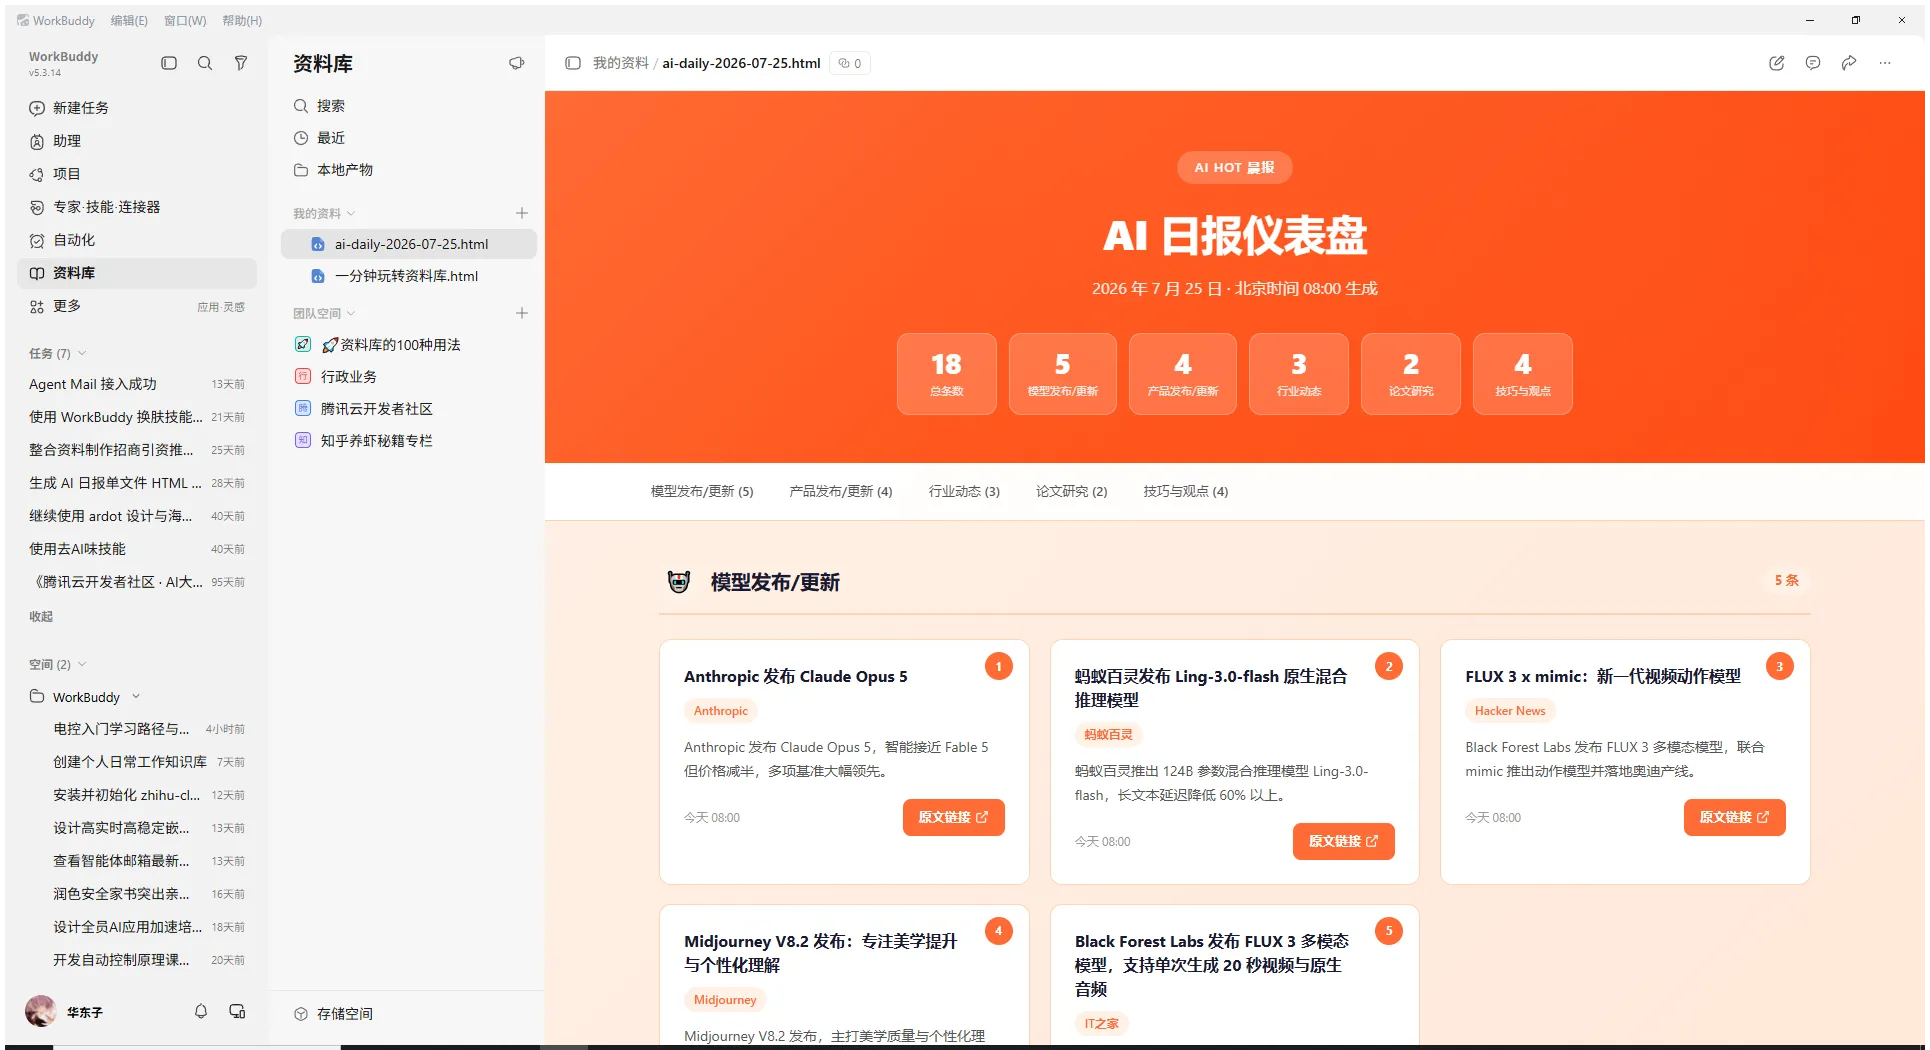Open the chat icon next to the bell

237,1012
